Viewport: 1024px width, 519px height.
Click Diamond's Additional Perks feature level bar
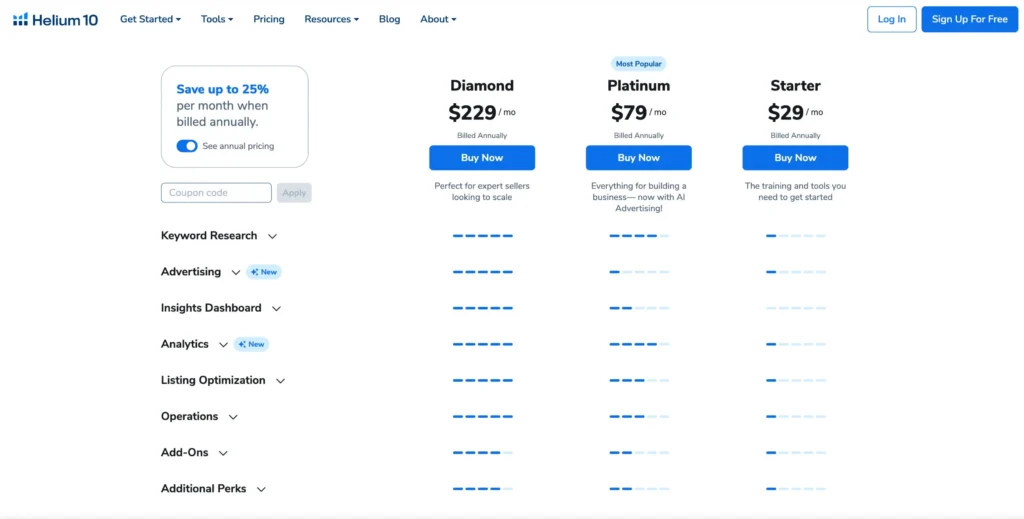482,489
